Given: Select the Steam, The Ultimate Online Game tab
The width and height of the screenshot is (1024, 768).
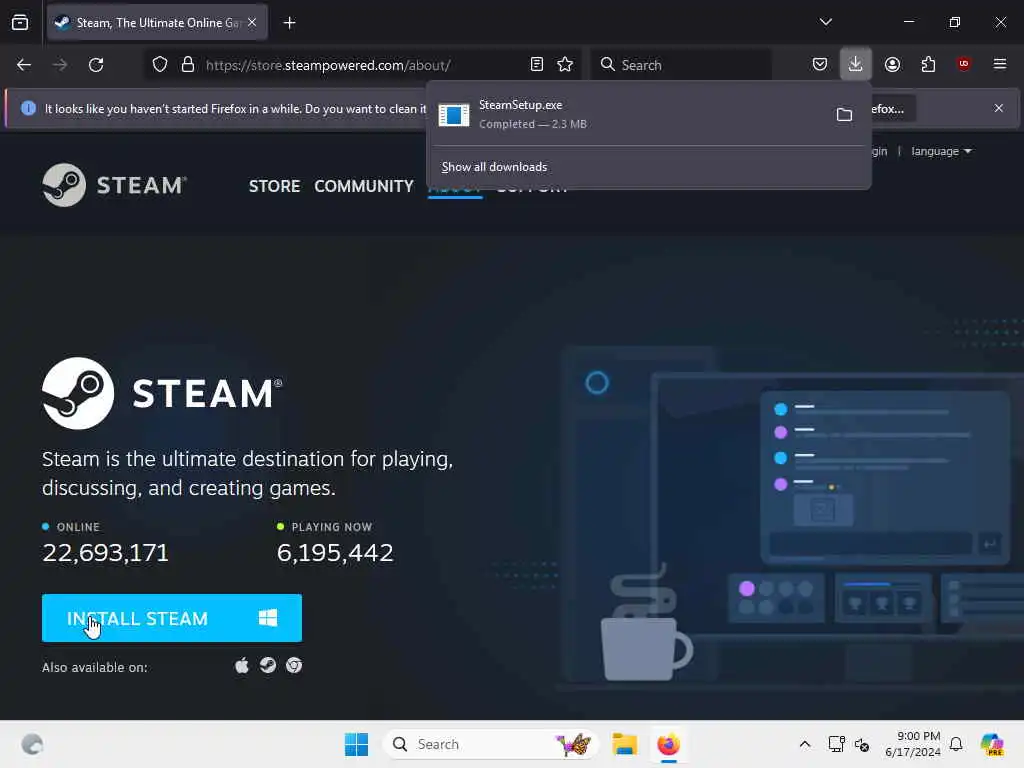Looking at the screenshot, I should tap(157, 23).
